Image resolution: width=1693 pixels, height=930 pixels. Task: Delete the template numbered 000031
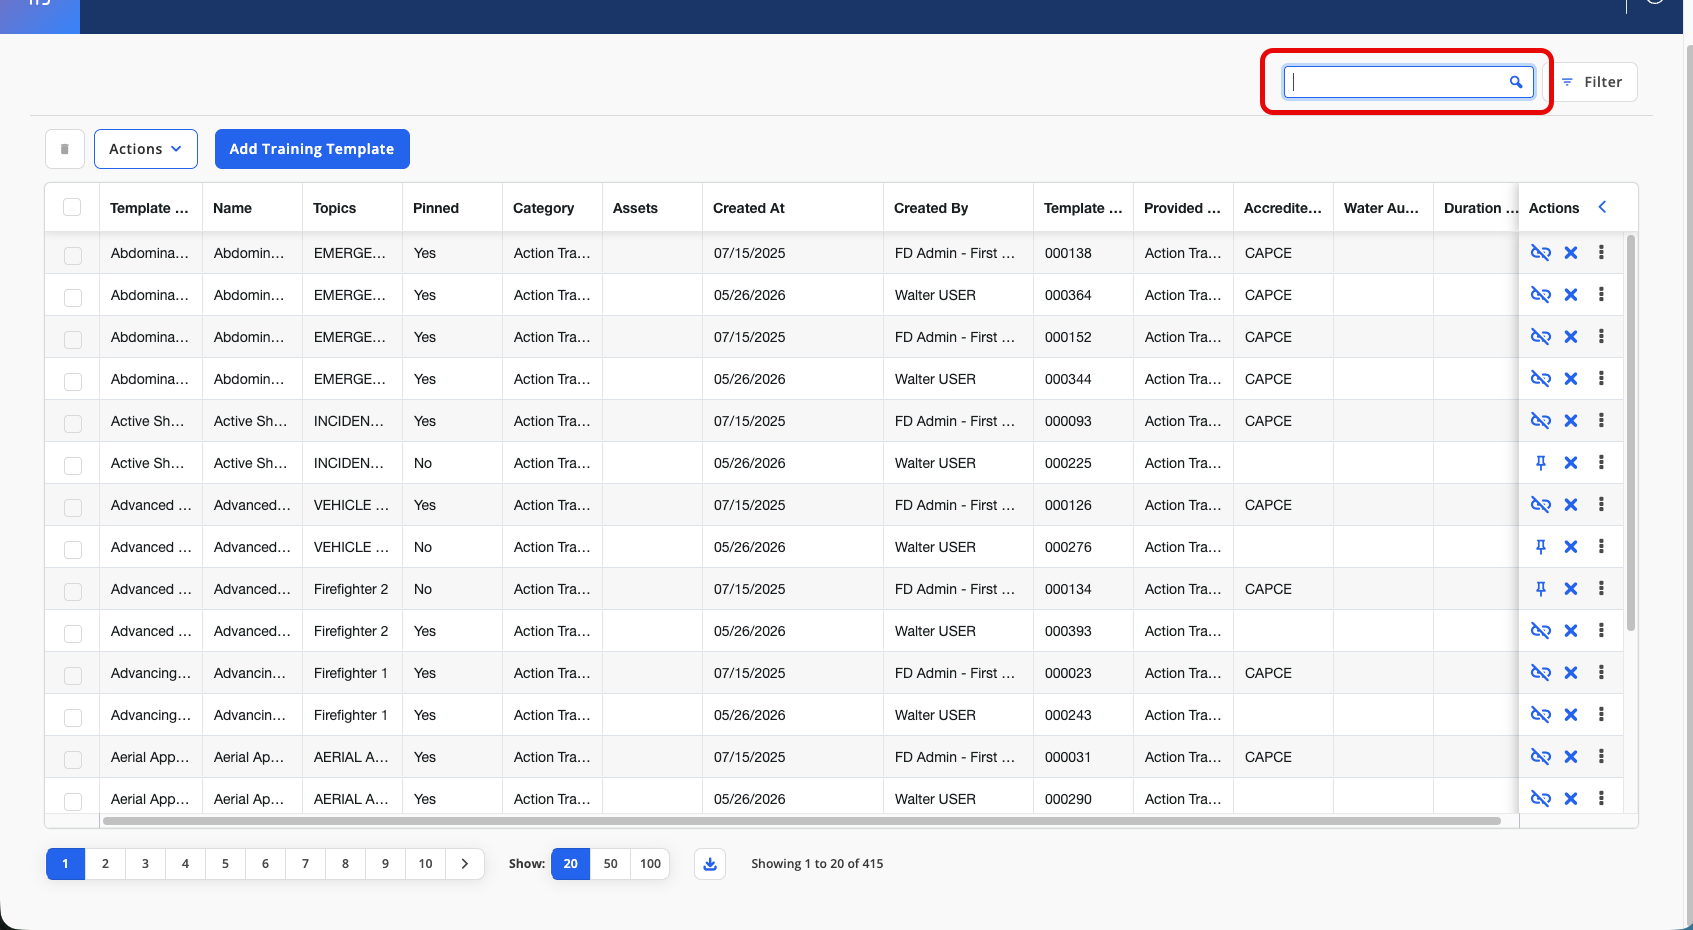1571,757
